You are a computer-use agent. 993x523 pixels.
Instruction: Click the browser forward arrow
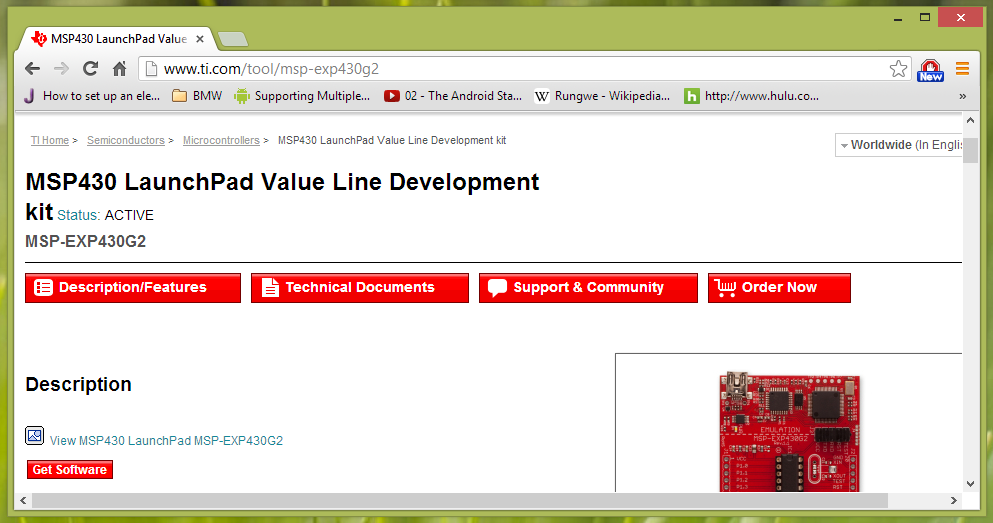61,68
